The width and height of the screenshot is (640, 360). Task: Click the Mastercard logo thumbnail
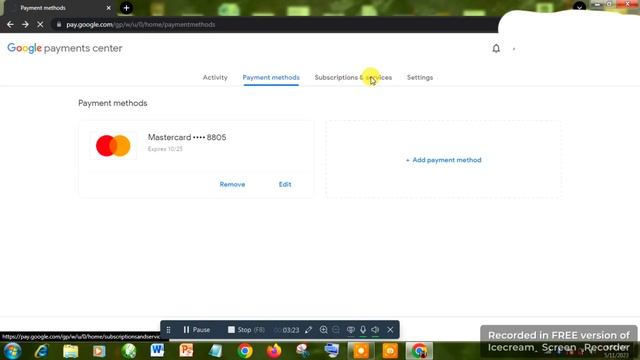tap(113, 146)
